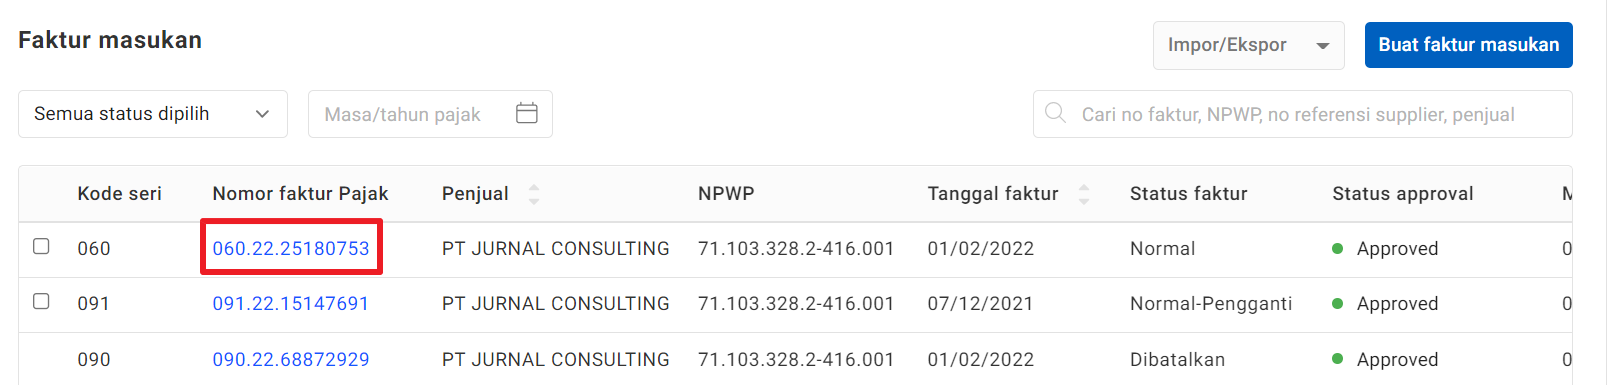Sort by Penjual column arrows
1607x385 pixels.
pyautogui.click(x=534, y=194)
